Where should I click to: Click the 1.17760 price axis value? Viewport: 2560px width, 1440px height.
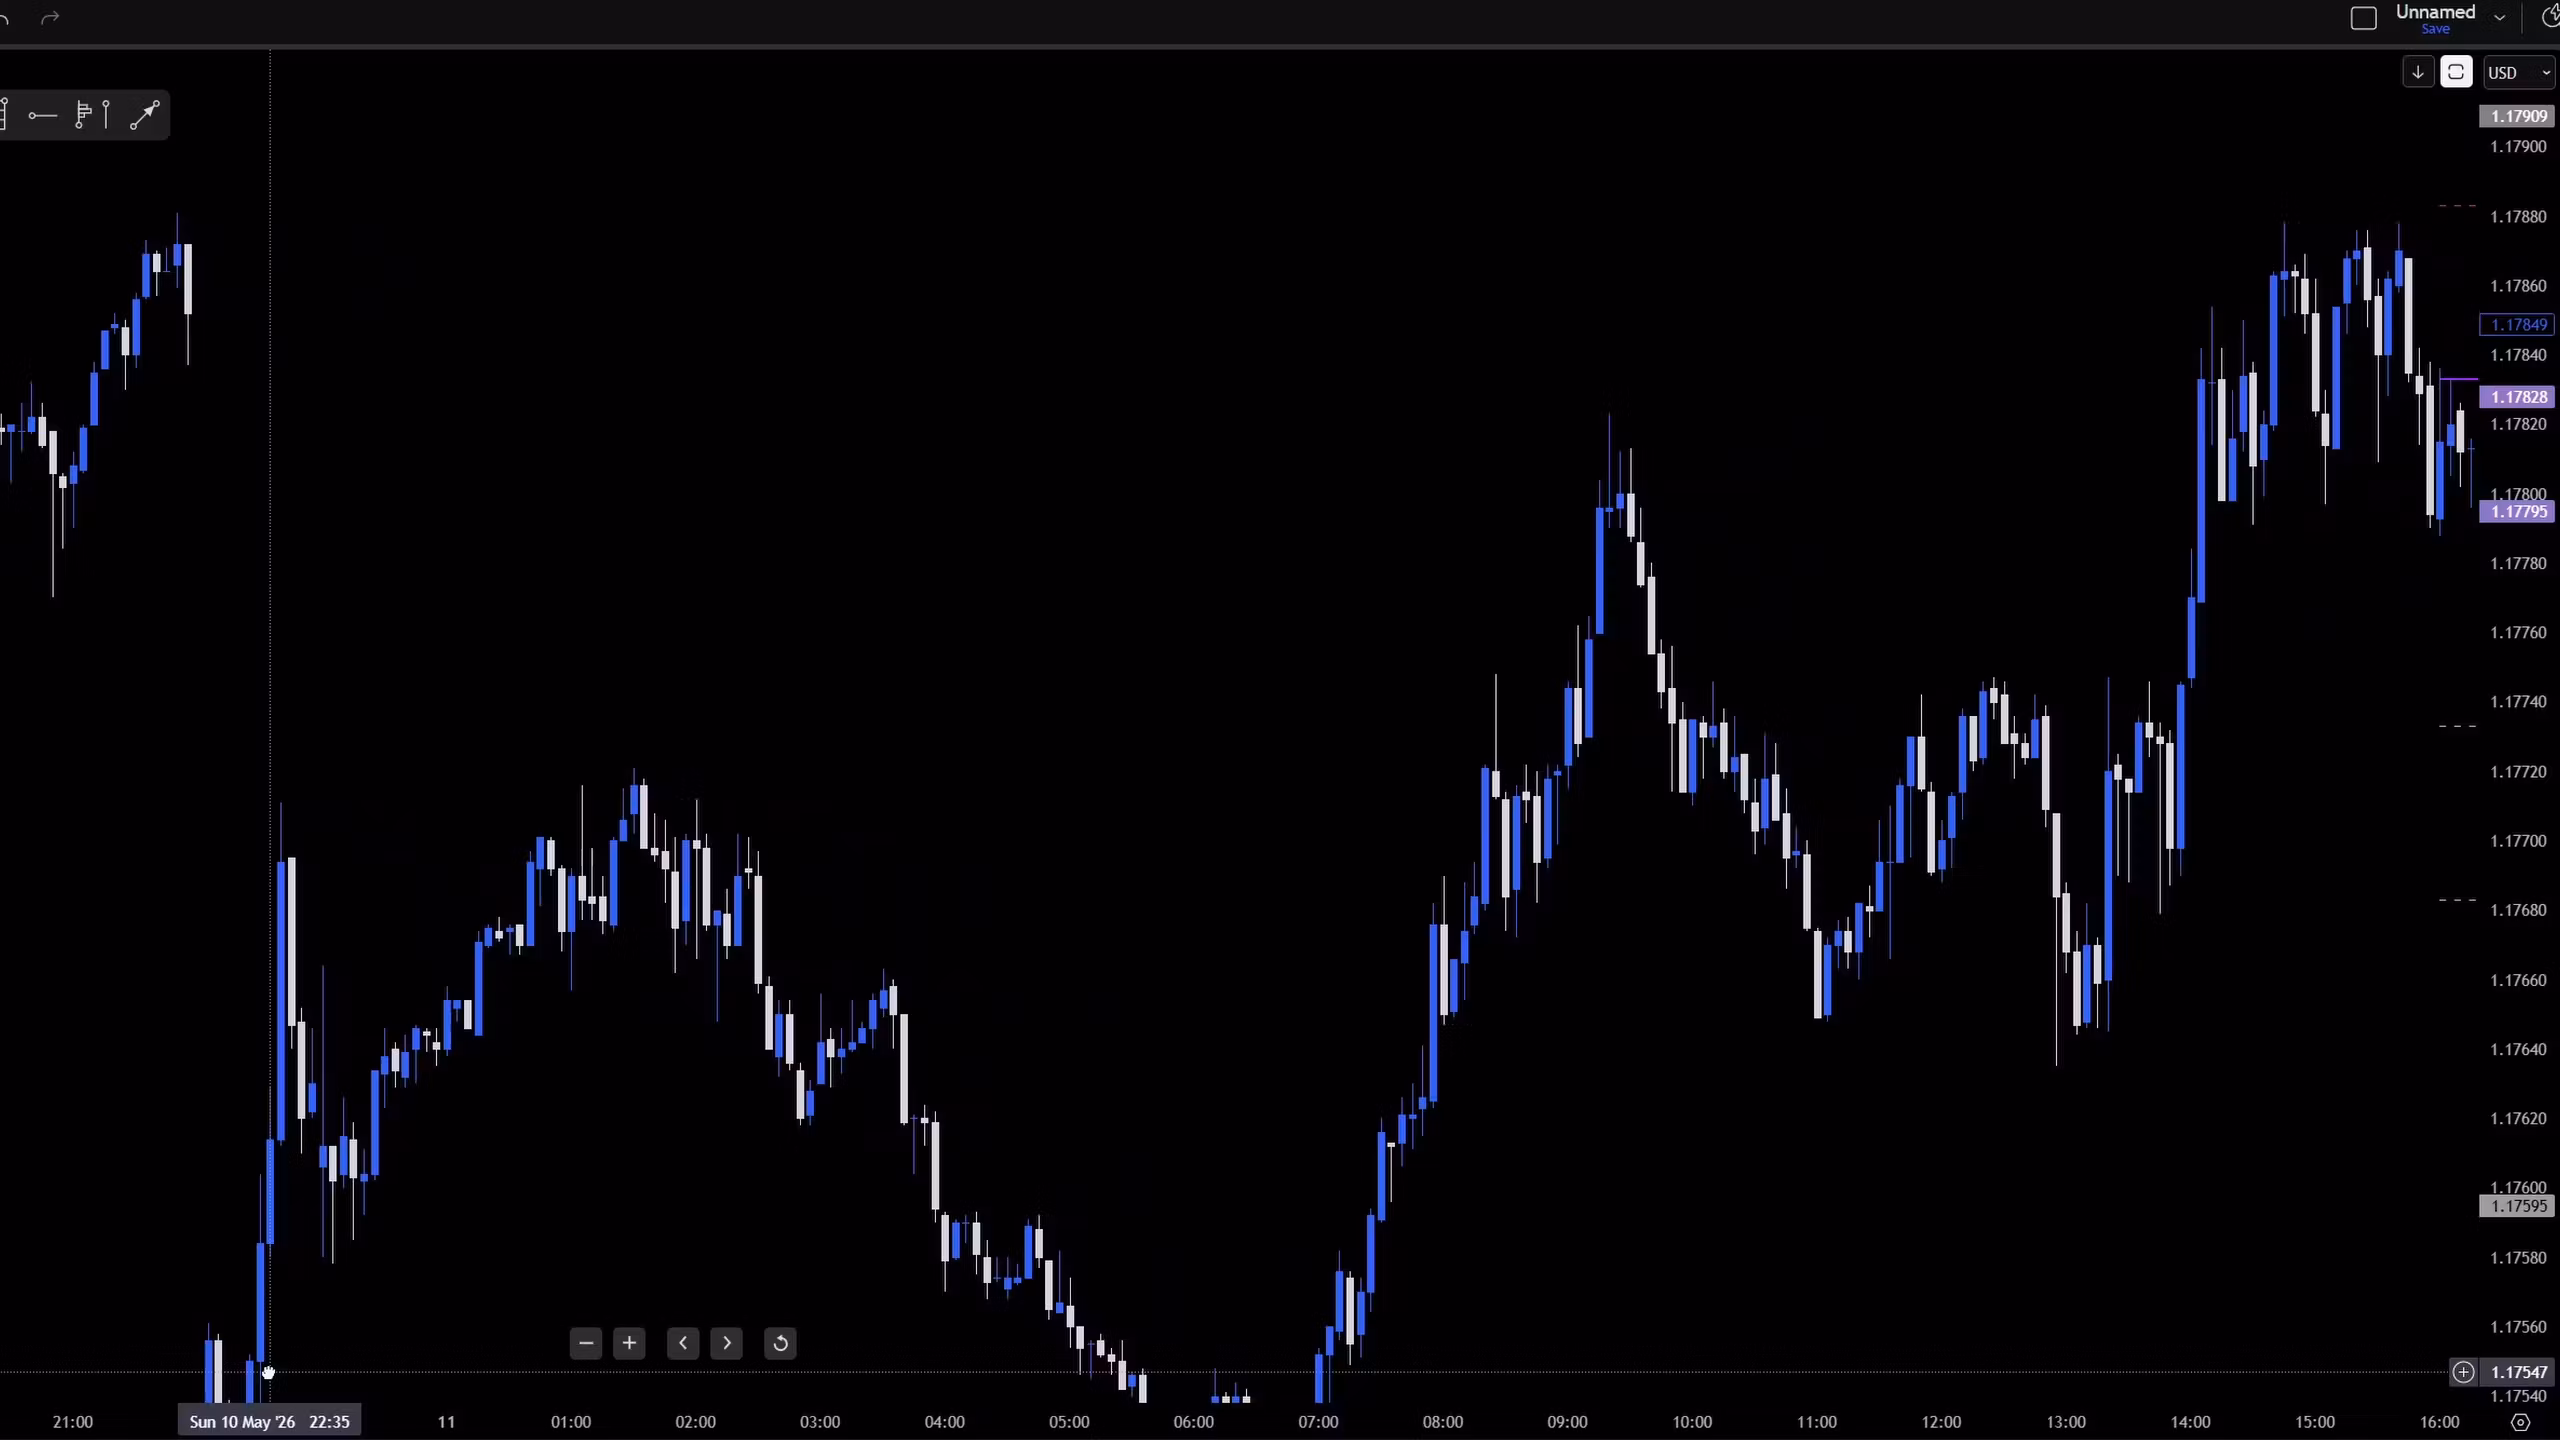coord(2518,633)
